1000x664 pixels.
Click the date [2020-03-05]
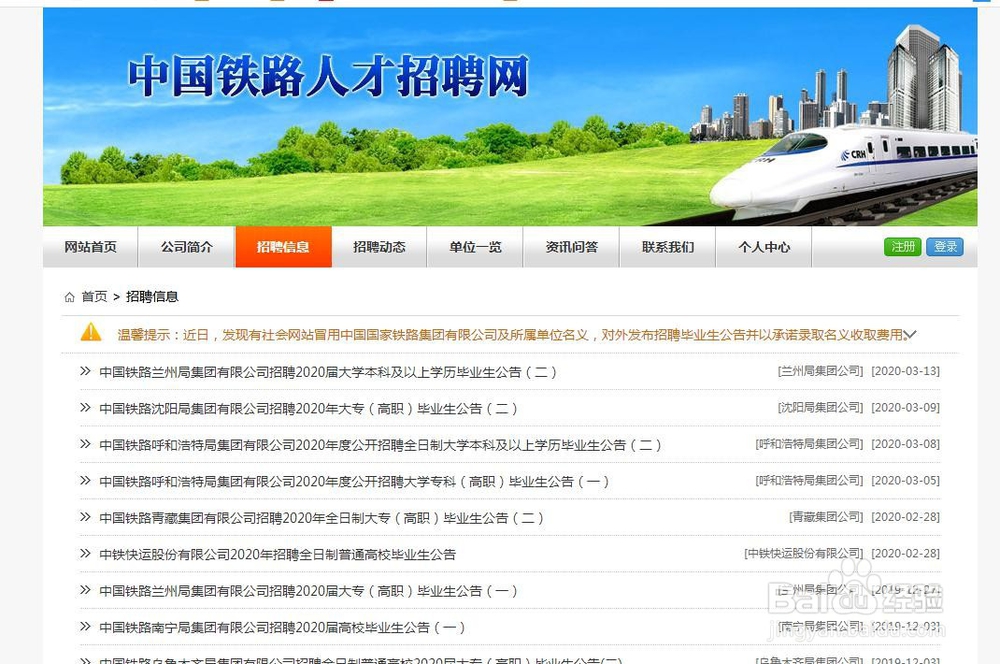(906, 480)
